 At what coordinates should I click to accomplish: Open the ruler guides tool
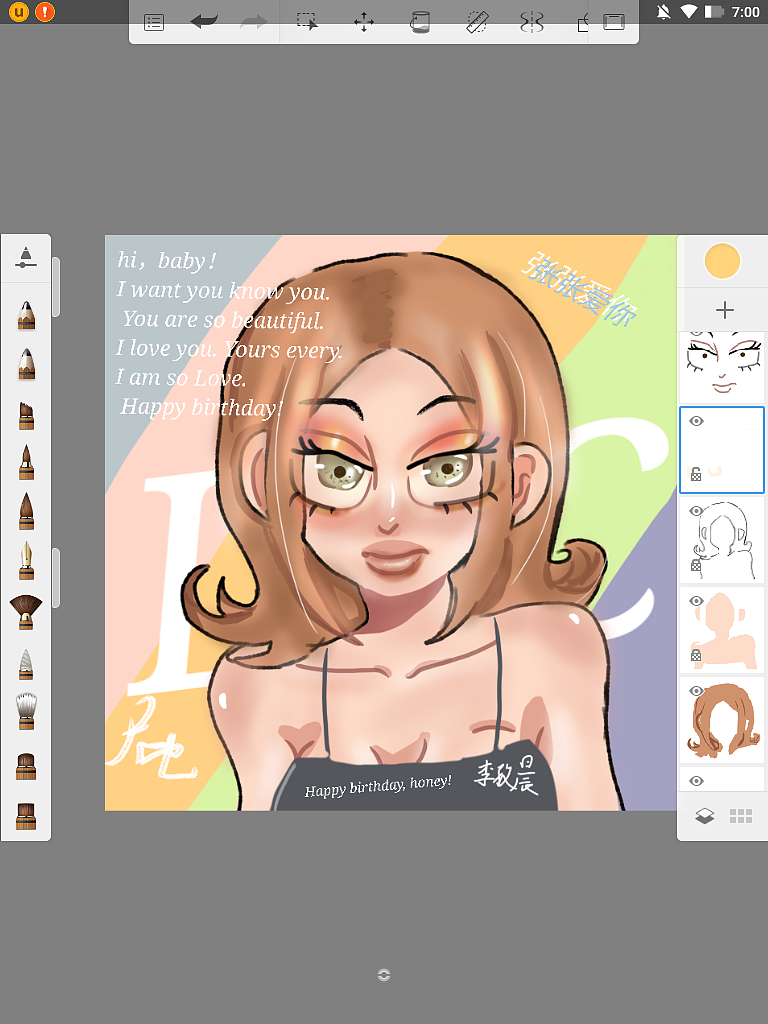477,22
